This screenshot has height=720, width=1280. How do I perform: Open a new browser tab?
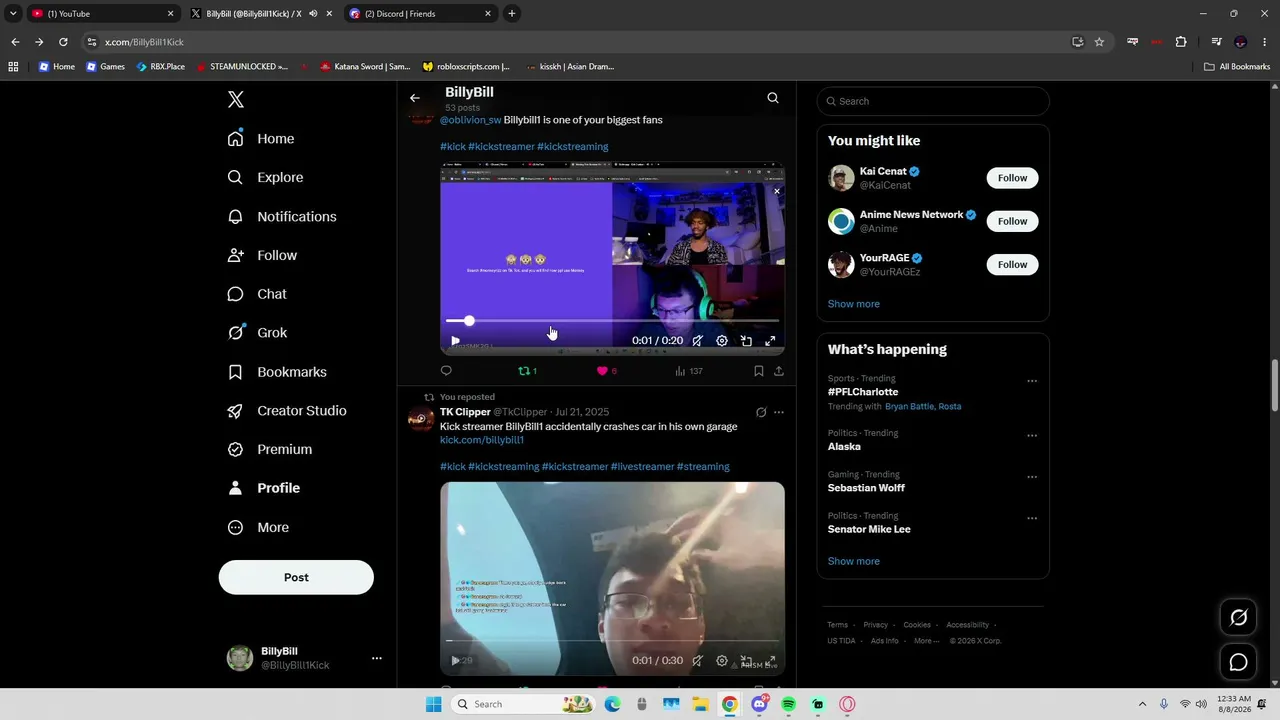pyautogui.click(x=512, y=14)
